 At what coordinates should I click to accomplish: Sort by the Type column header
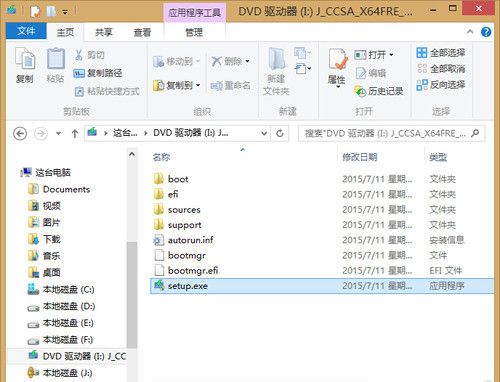(438, 157)
